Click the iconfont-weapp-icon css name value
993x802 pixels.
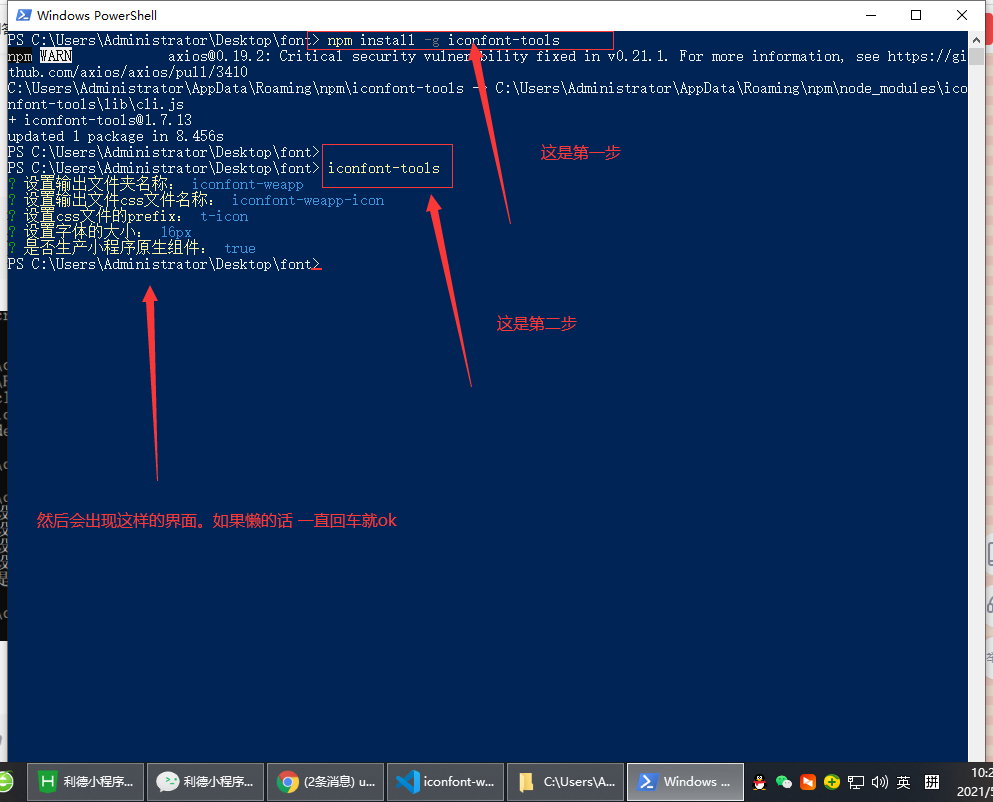tap(308, 200)
